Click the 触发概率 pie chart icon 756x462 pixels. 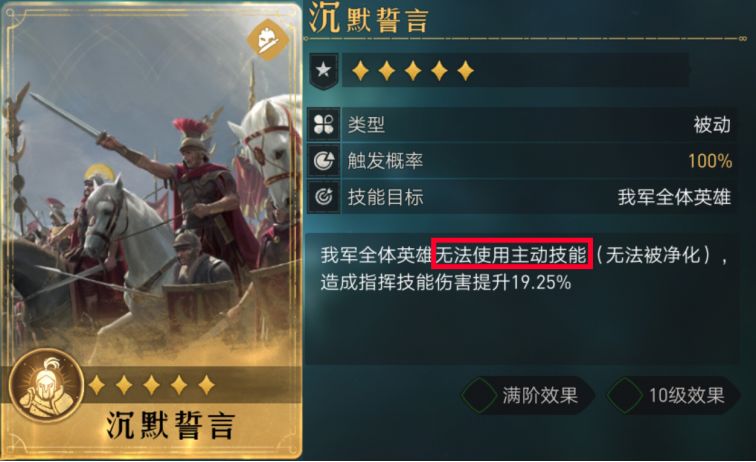324,161
